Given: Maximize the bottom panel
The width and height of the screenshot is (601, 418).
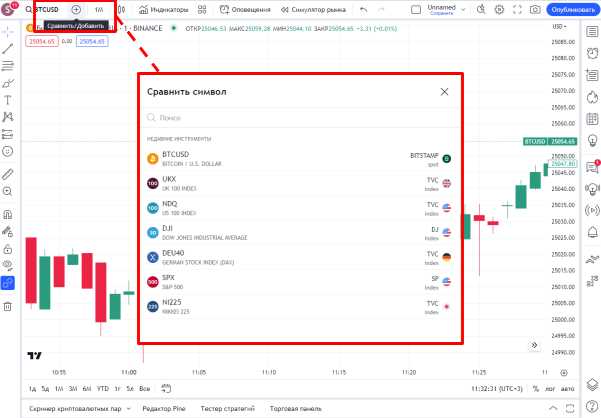Looking at the screenshot, I should coord(570,408).
